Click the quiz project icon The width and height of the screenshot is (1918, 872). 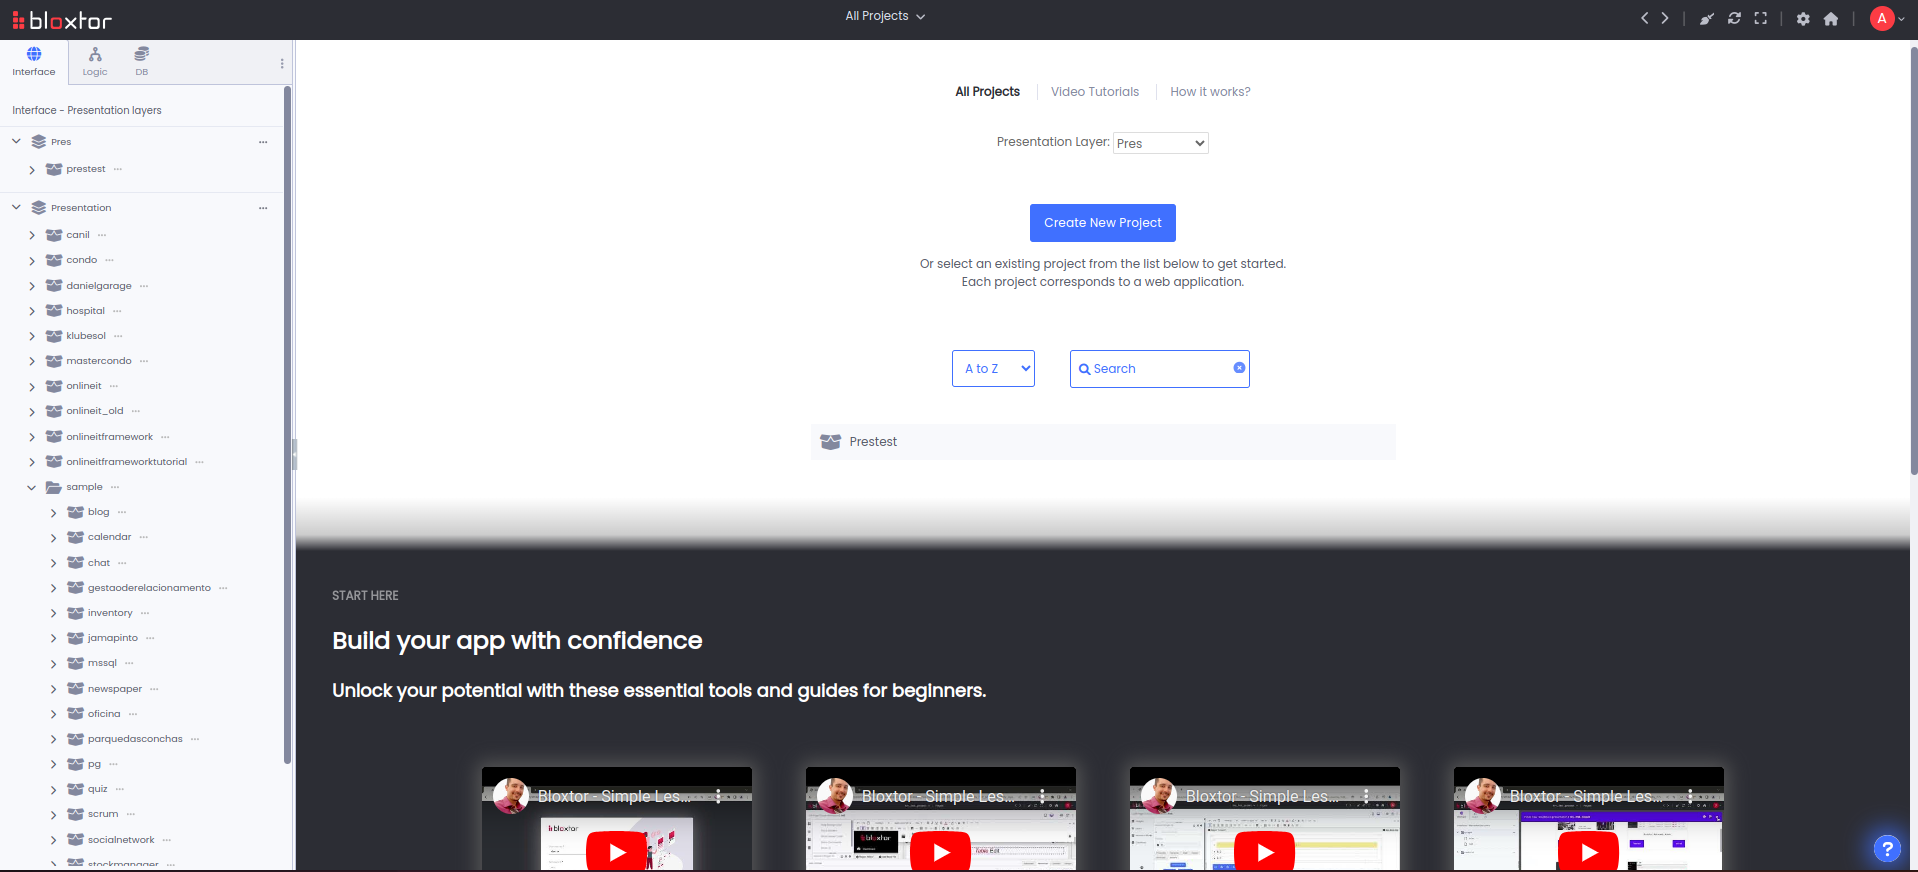pyautogui.click(x=75, y=789)
